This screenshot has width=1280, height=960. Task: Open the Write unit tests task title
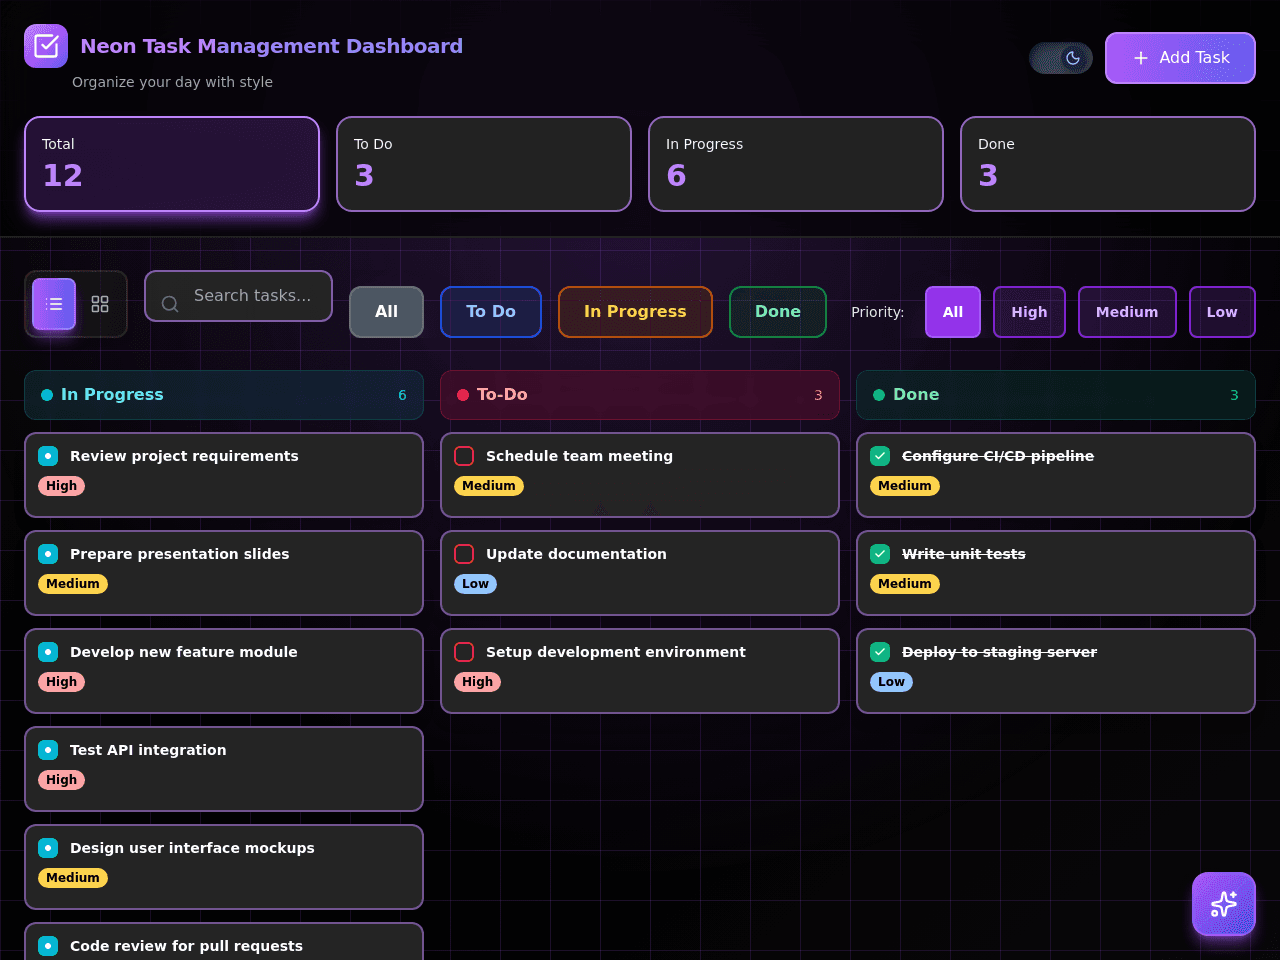(964, 554)
